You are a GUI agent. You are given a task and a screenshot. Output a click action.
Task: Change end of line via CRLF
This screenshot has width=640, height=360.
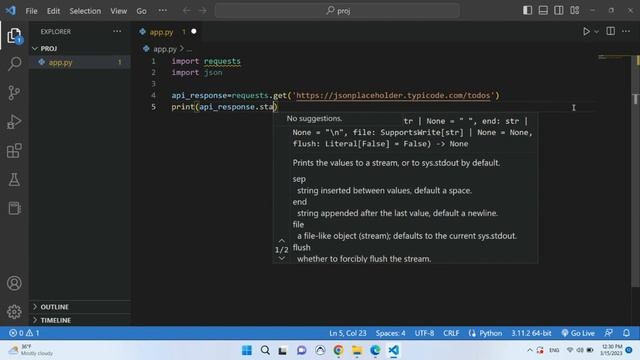point(451,333)
